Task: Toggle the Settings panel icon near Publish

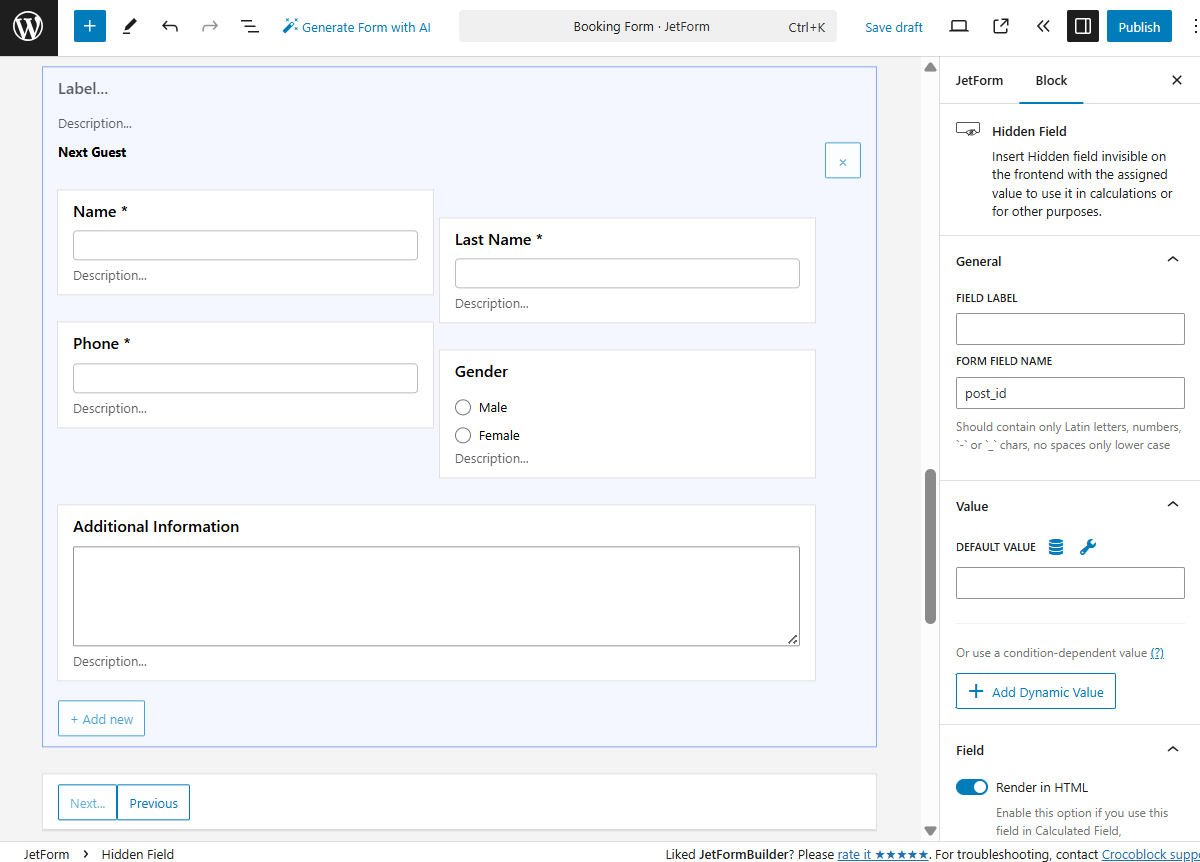Action: coord(1082,26)
